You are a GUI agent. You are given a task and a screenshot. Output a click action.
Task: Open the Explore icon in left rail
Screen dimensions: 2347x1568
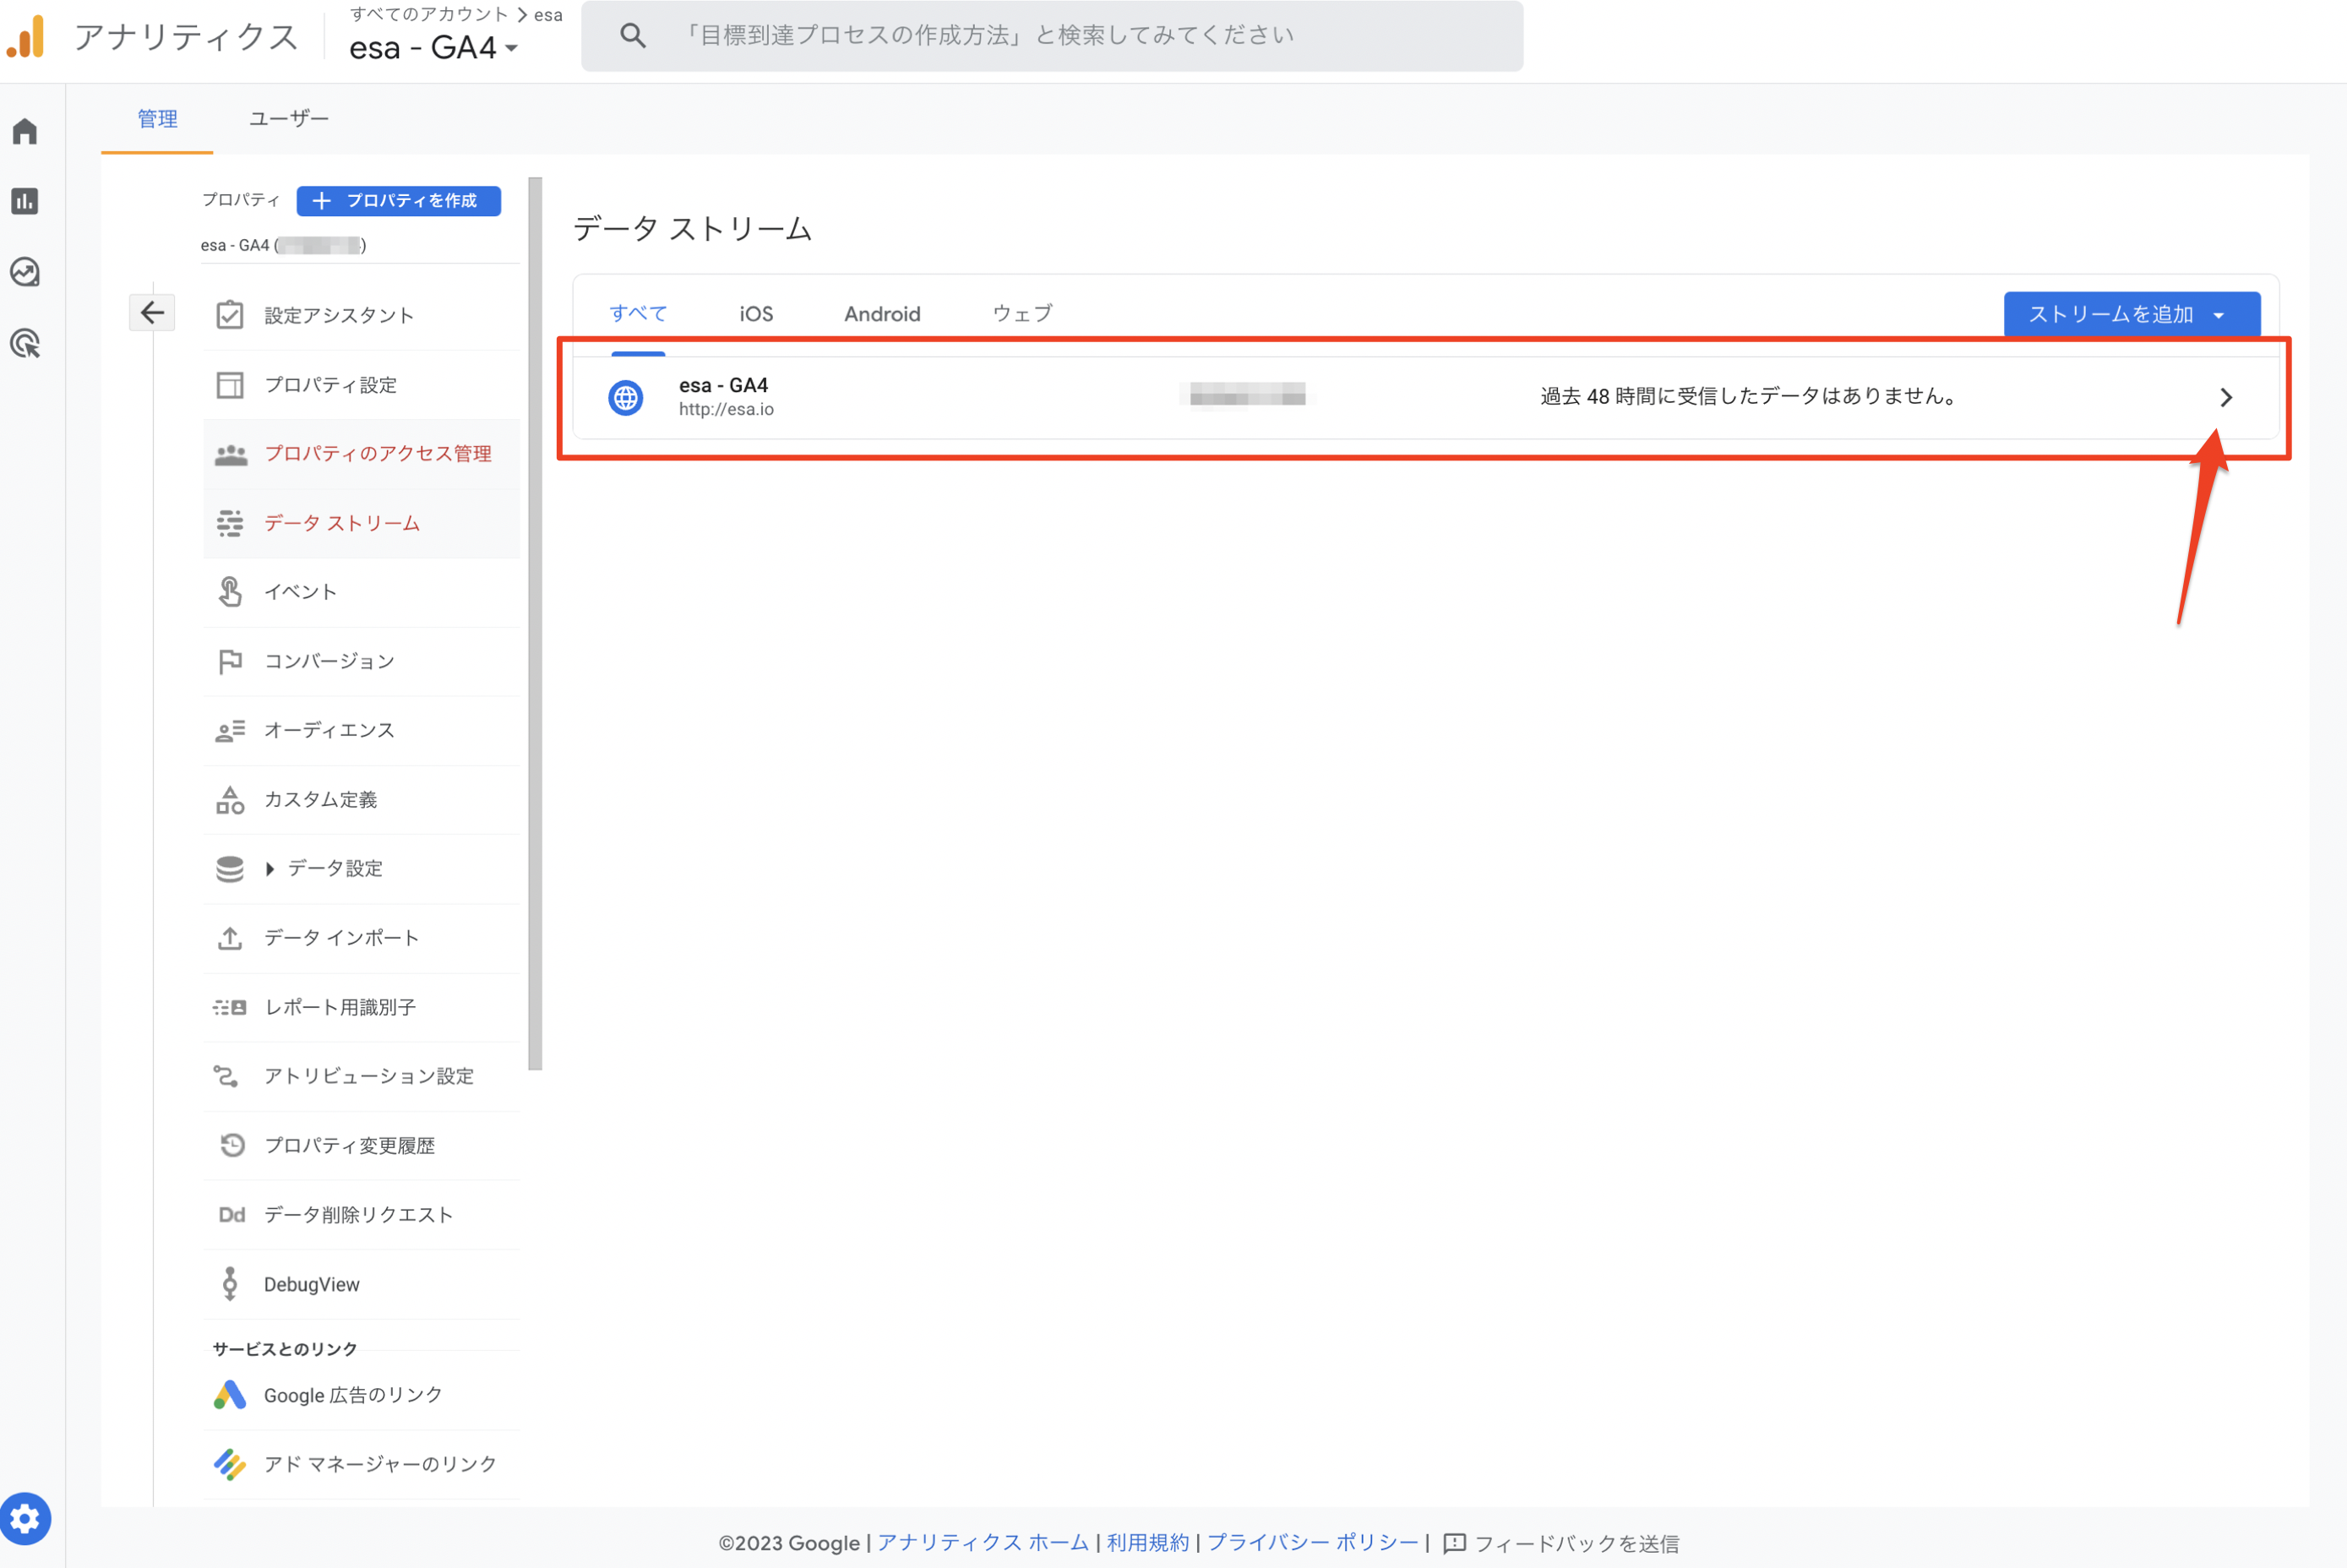click(25, 272)
